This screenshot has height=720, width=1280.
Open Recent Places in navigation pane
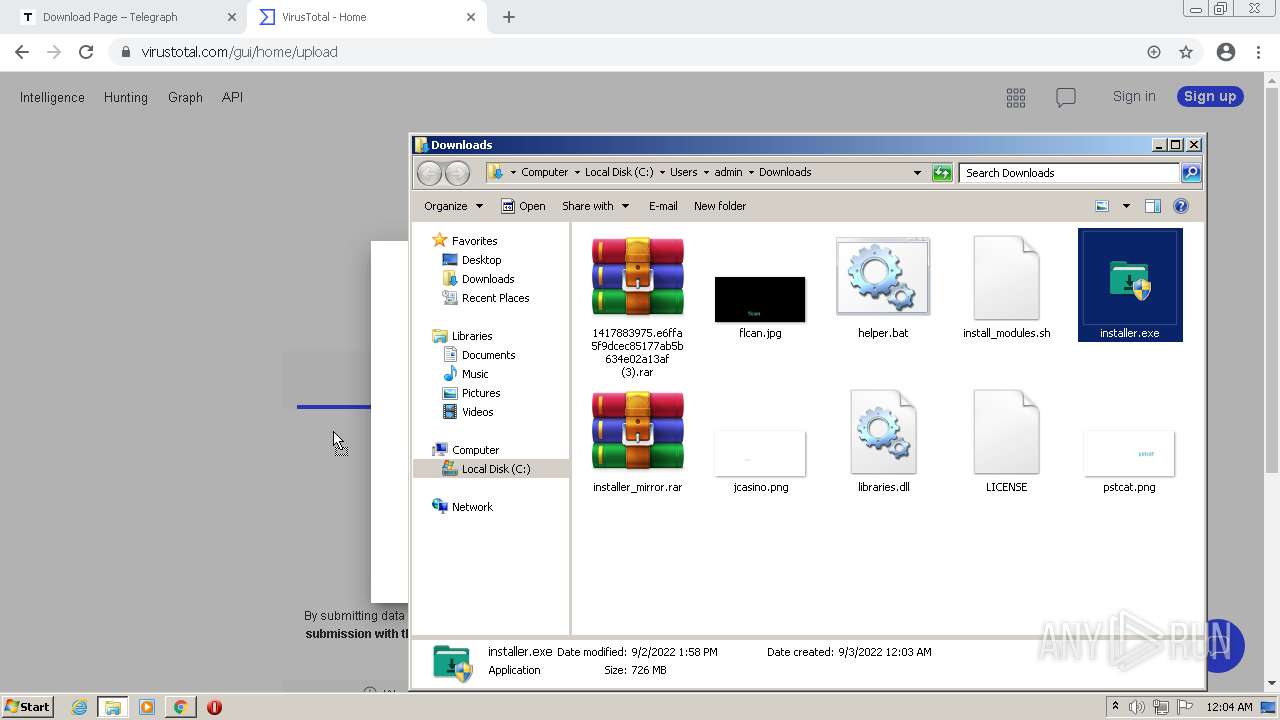(x=495, y=298)
